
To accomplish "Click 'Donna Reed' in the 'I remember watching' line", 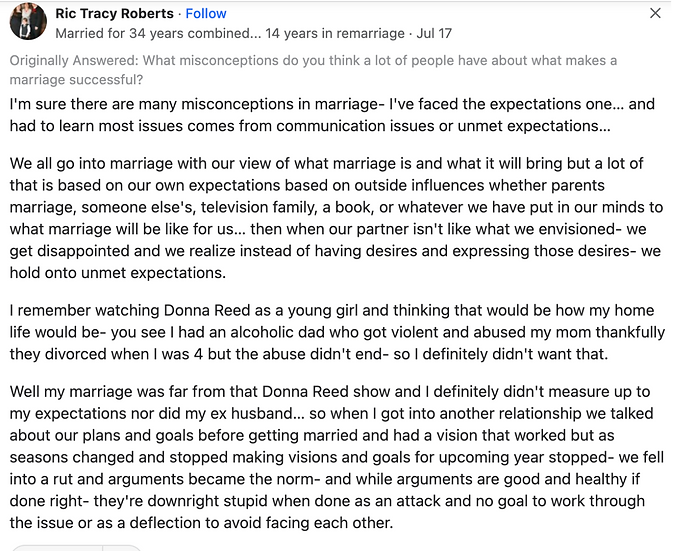I will pyautogui.click(x=207, y=310).
